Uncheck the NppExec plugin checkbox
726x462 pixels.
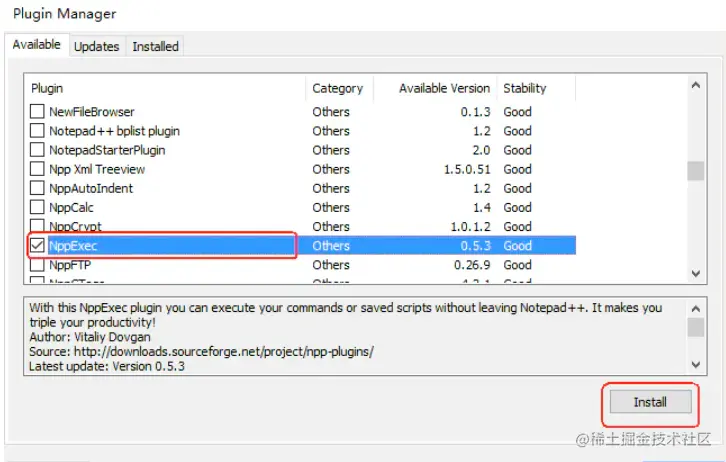(x=37, y=245)
